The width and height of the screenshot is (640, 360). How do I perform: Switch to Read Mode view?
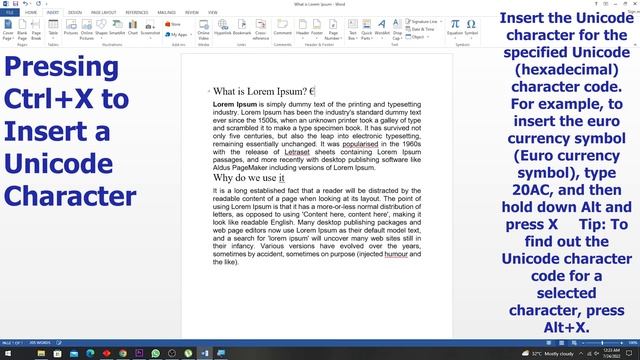click(549, 343)
